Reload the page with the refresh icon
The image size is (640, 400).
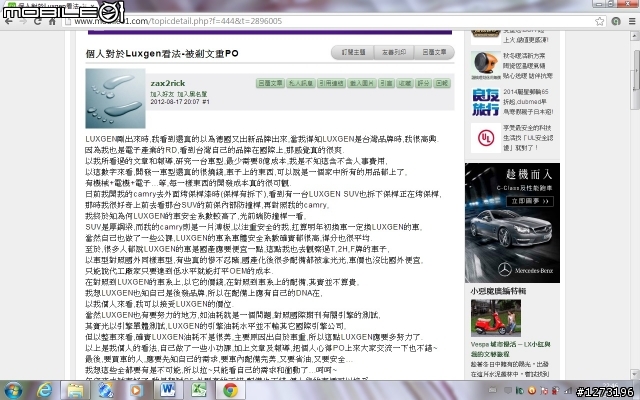coord(38,21)
